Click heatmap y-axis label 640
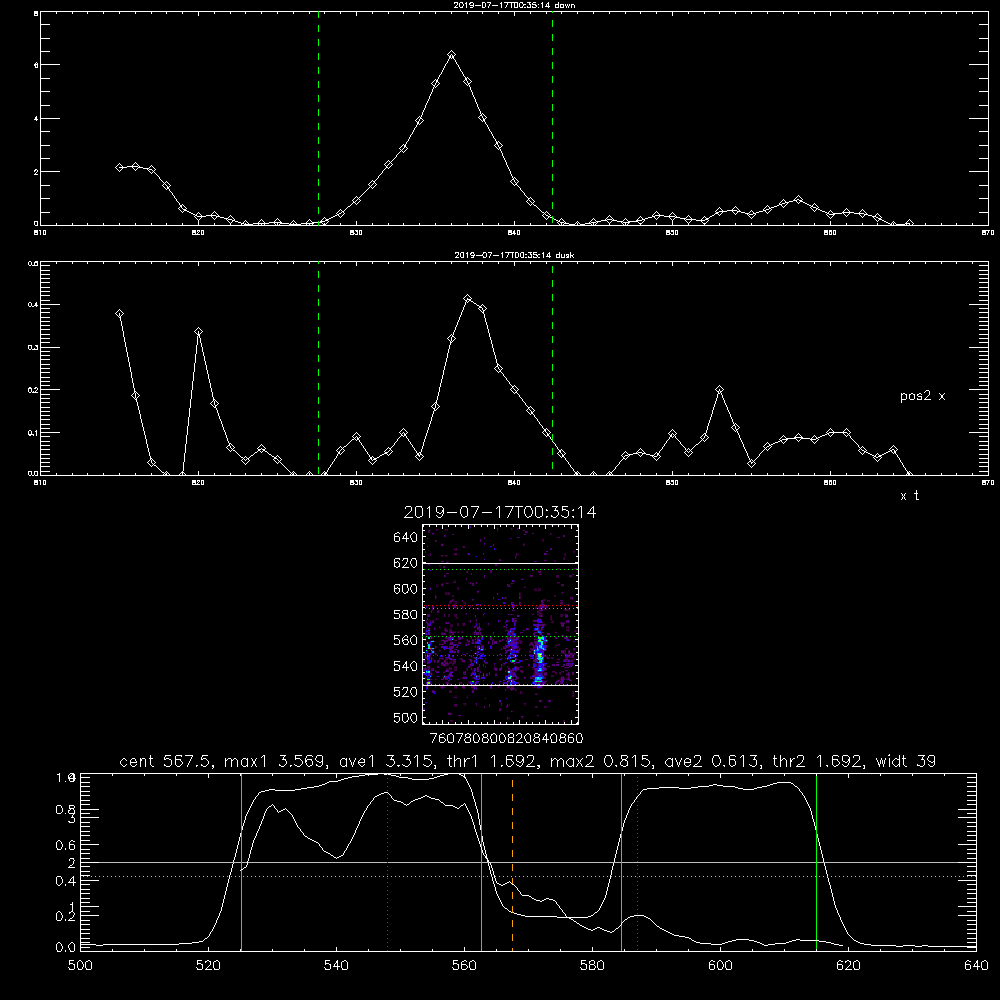This screenshot has width=1000, height=1000. point(406,538)
